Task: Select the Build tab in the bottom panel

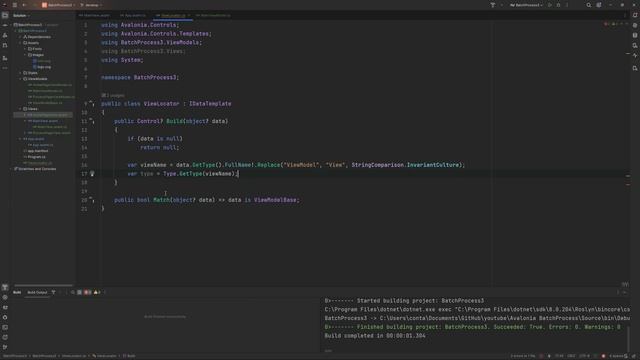Action: (x=17, y=292)
